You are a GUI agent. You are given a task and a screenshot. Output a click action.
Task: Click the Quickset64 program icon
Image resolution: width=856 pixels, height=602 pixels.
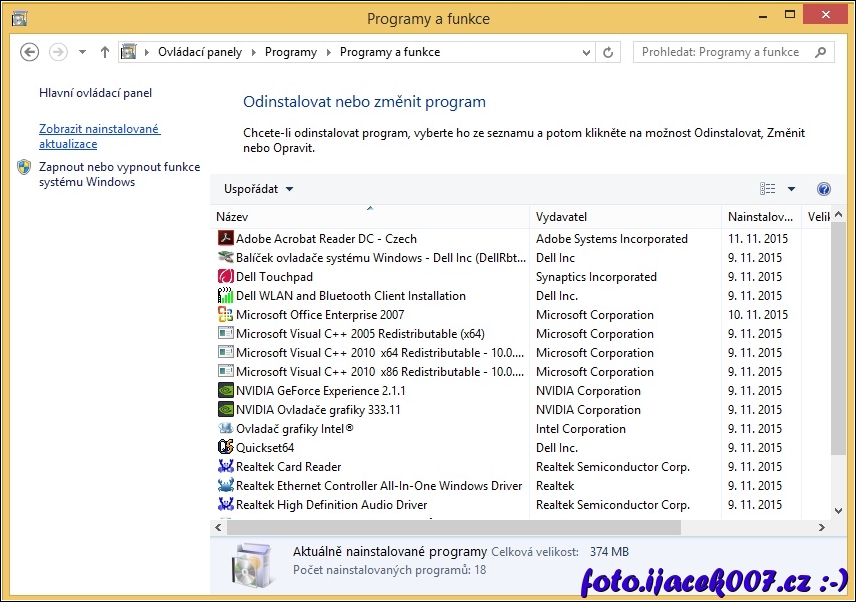(x=225, y=448)
